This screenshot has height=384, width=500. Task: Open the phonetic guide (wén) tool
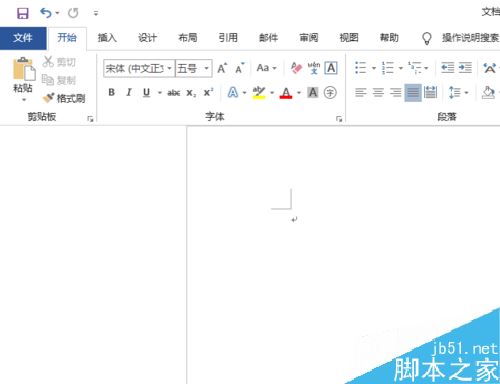[313, 68]
